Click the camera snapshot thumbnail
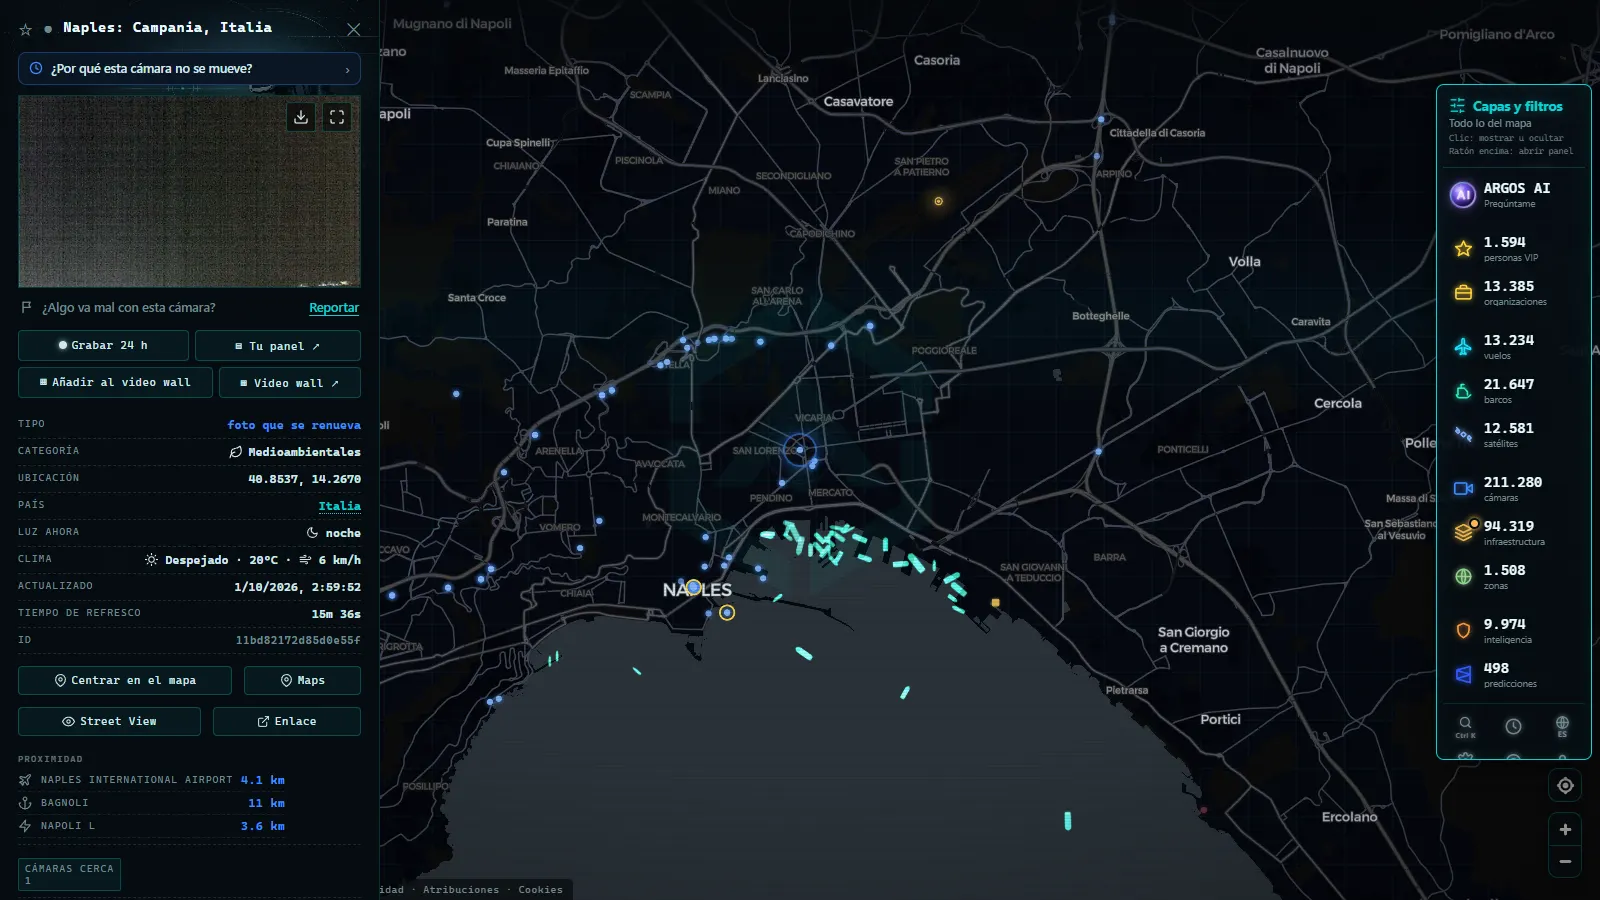The image size is (1600, 900). [x=189, y=192]
